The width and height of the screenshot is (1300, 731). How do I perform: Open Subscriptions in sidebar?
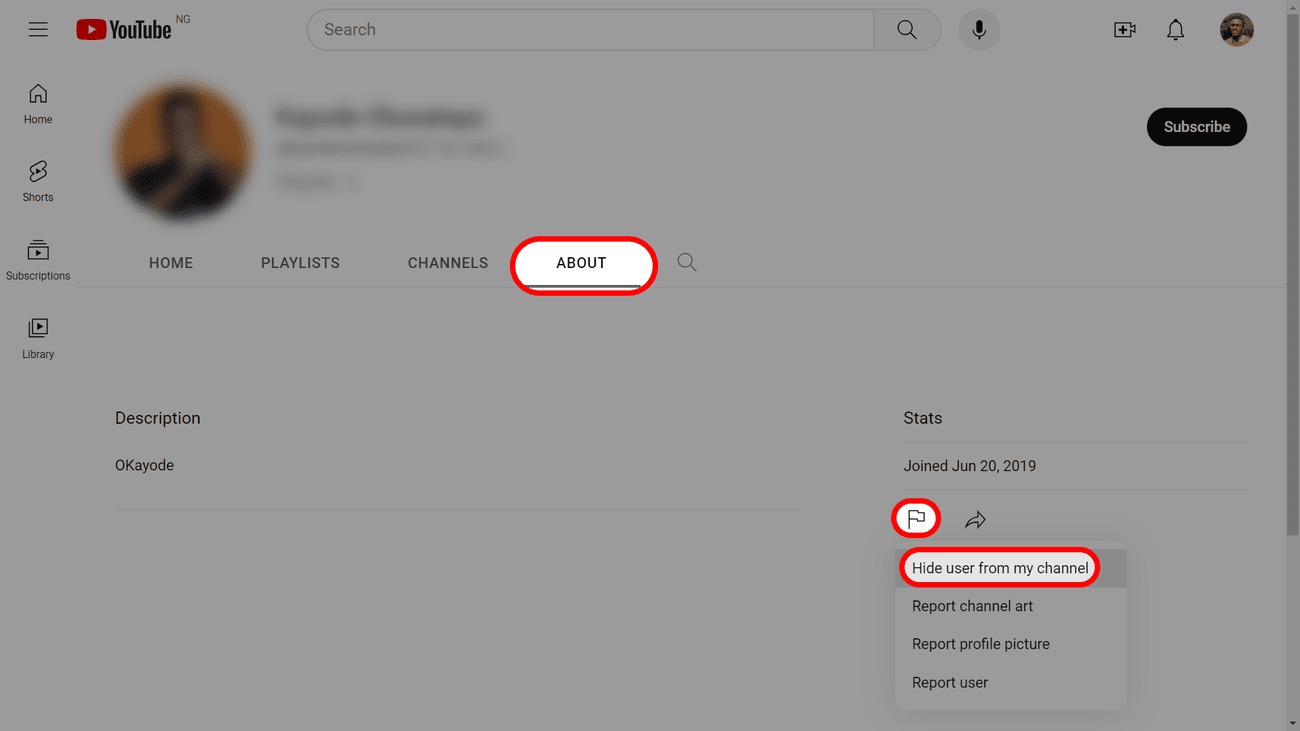pyautogui.click(x=38, y=260)
